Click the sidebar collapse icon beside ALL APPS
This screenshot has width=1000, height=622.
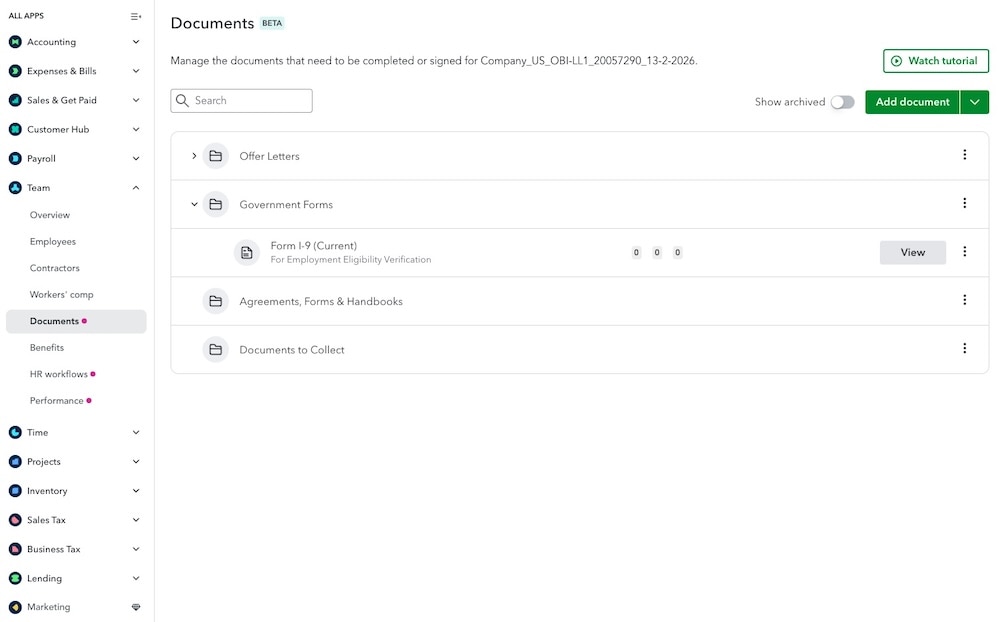pos(136,16)
